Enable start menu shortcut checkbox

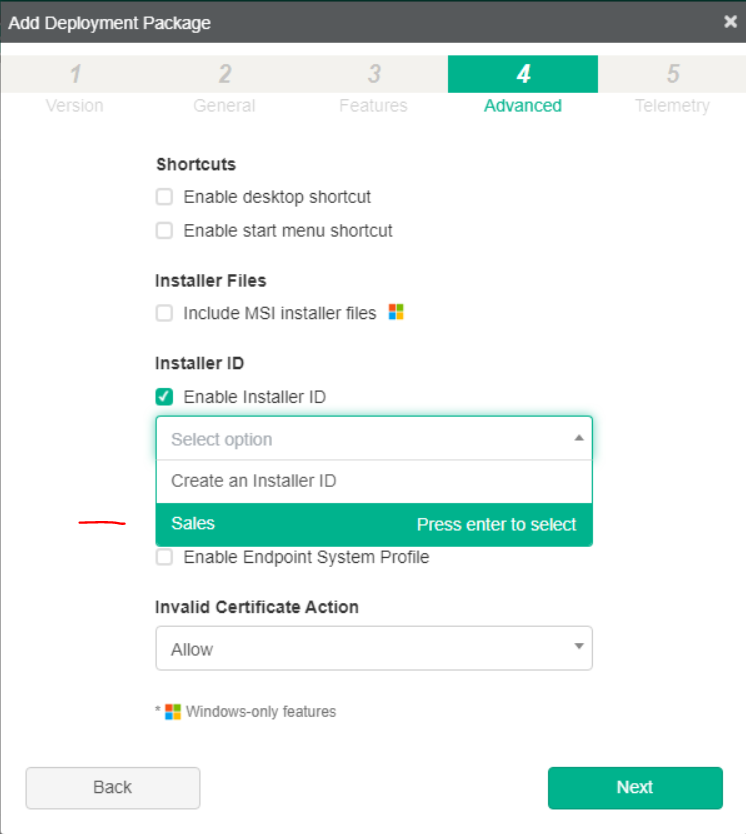165,230
